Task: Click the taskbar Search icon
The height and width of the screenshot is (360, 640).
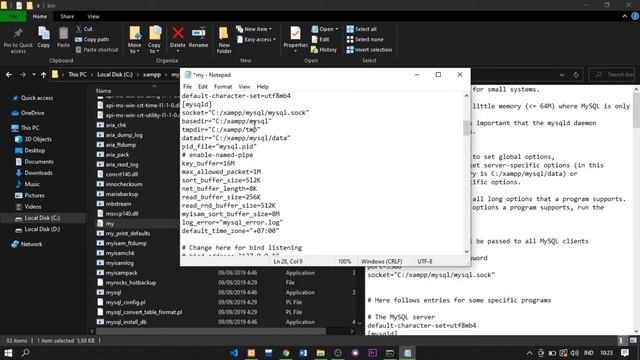Action: 25,353
